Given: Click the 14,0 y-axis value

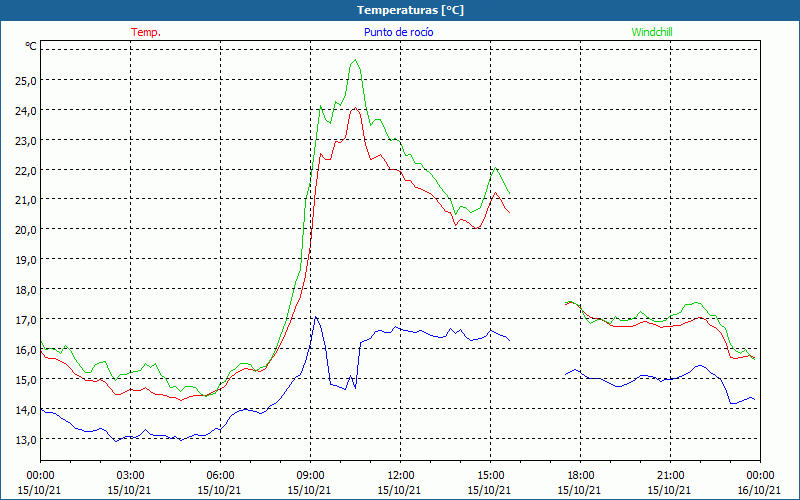Looking at the screenshot, I should tap(26, 410).
